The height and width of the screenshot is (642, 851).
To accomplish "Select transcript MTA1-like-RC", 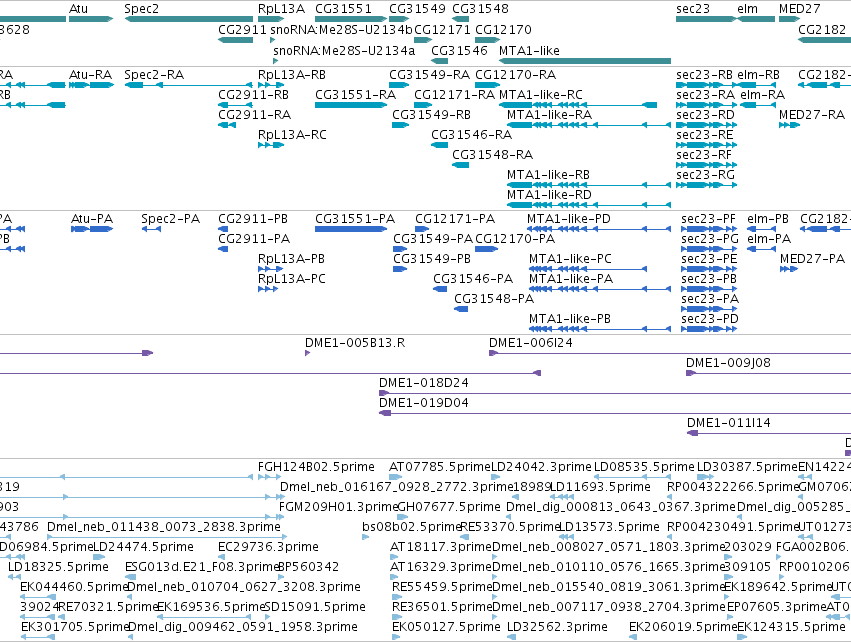I will click(x=577, y=105).
